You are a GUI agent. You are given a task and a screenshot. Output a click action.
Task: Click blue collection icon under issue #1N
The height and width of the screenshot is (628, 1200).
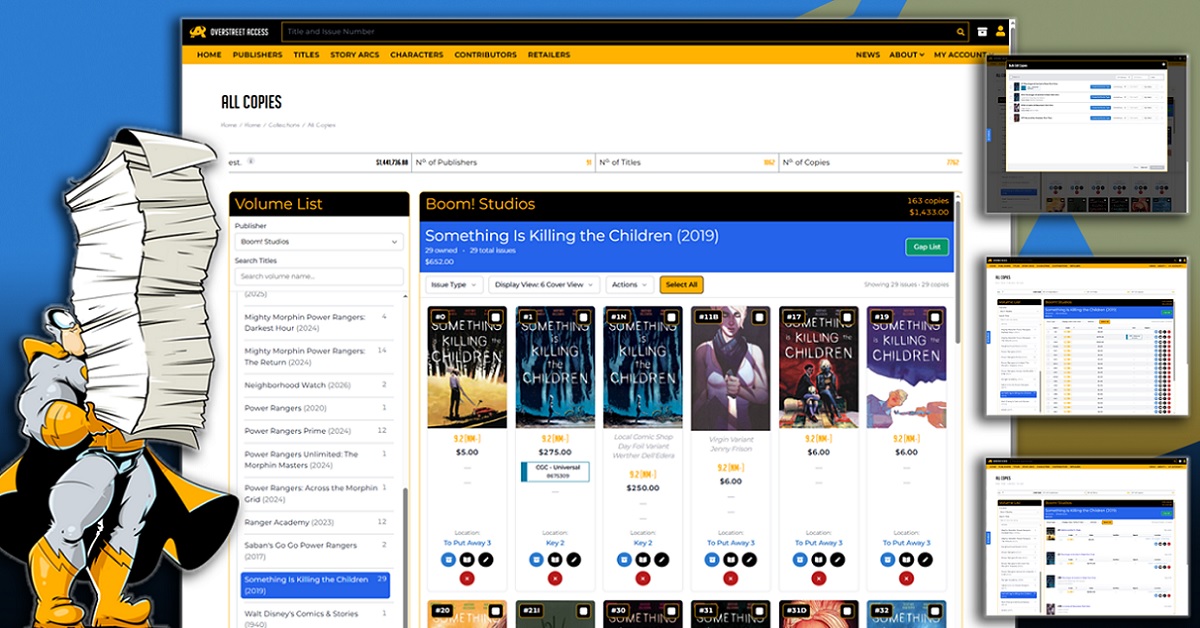625,558
